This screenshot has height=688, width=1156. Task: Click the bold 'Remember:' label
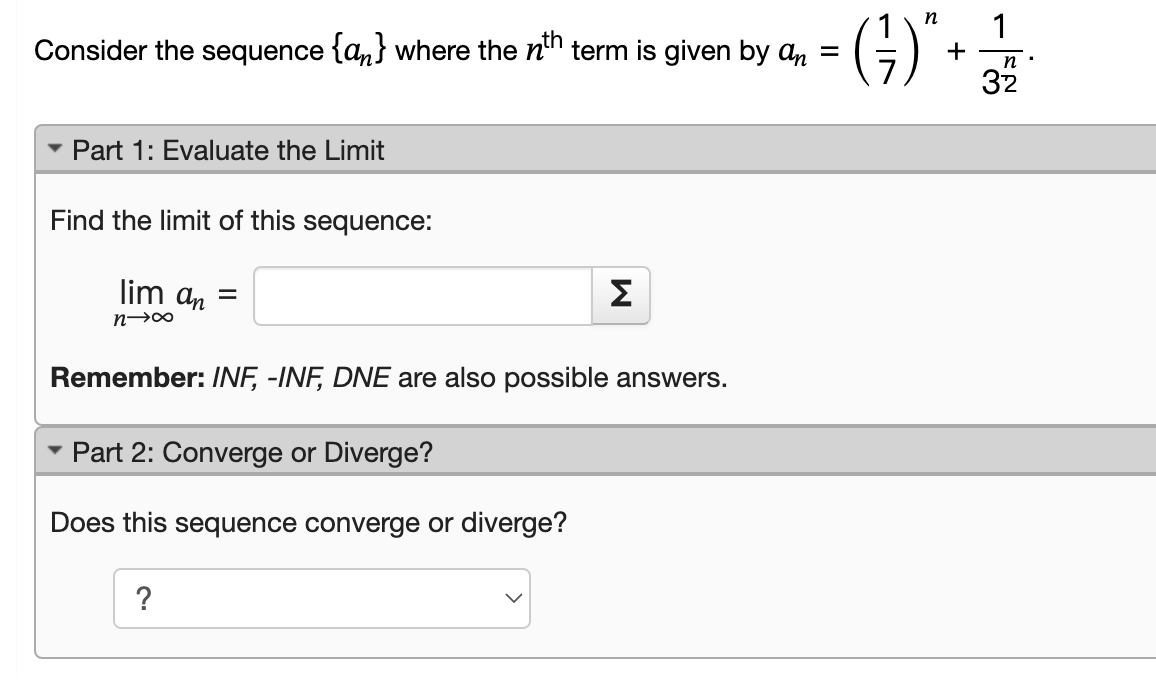pyautogui.click(x=128, y=378)
